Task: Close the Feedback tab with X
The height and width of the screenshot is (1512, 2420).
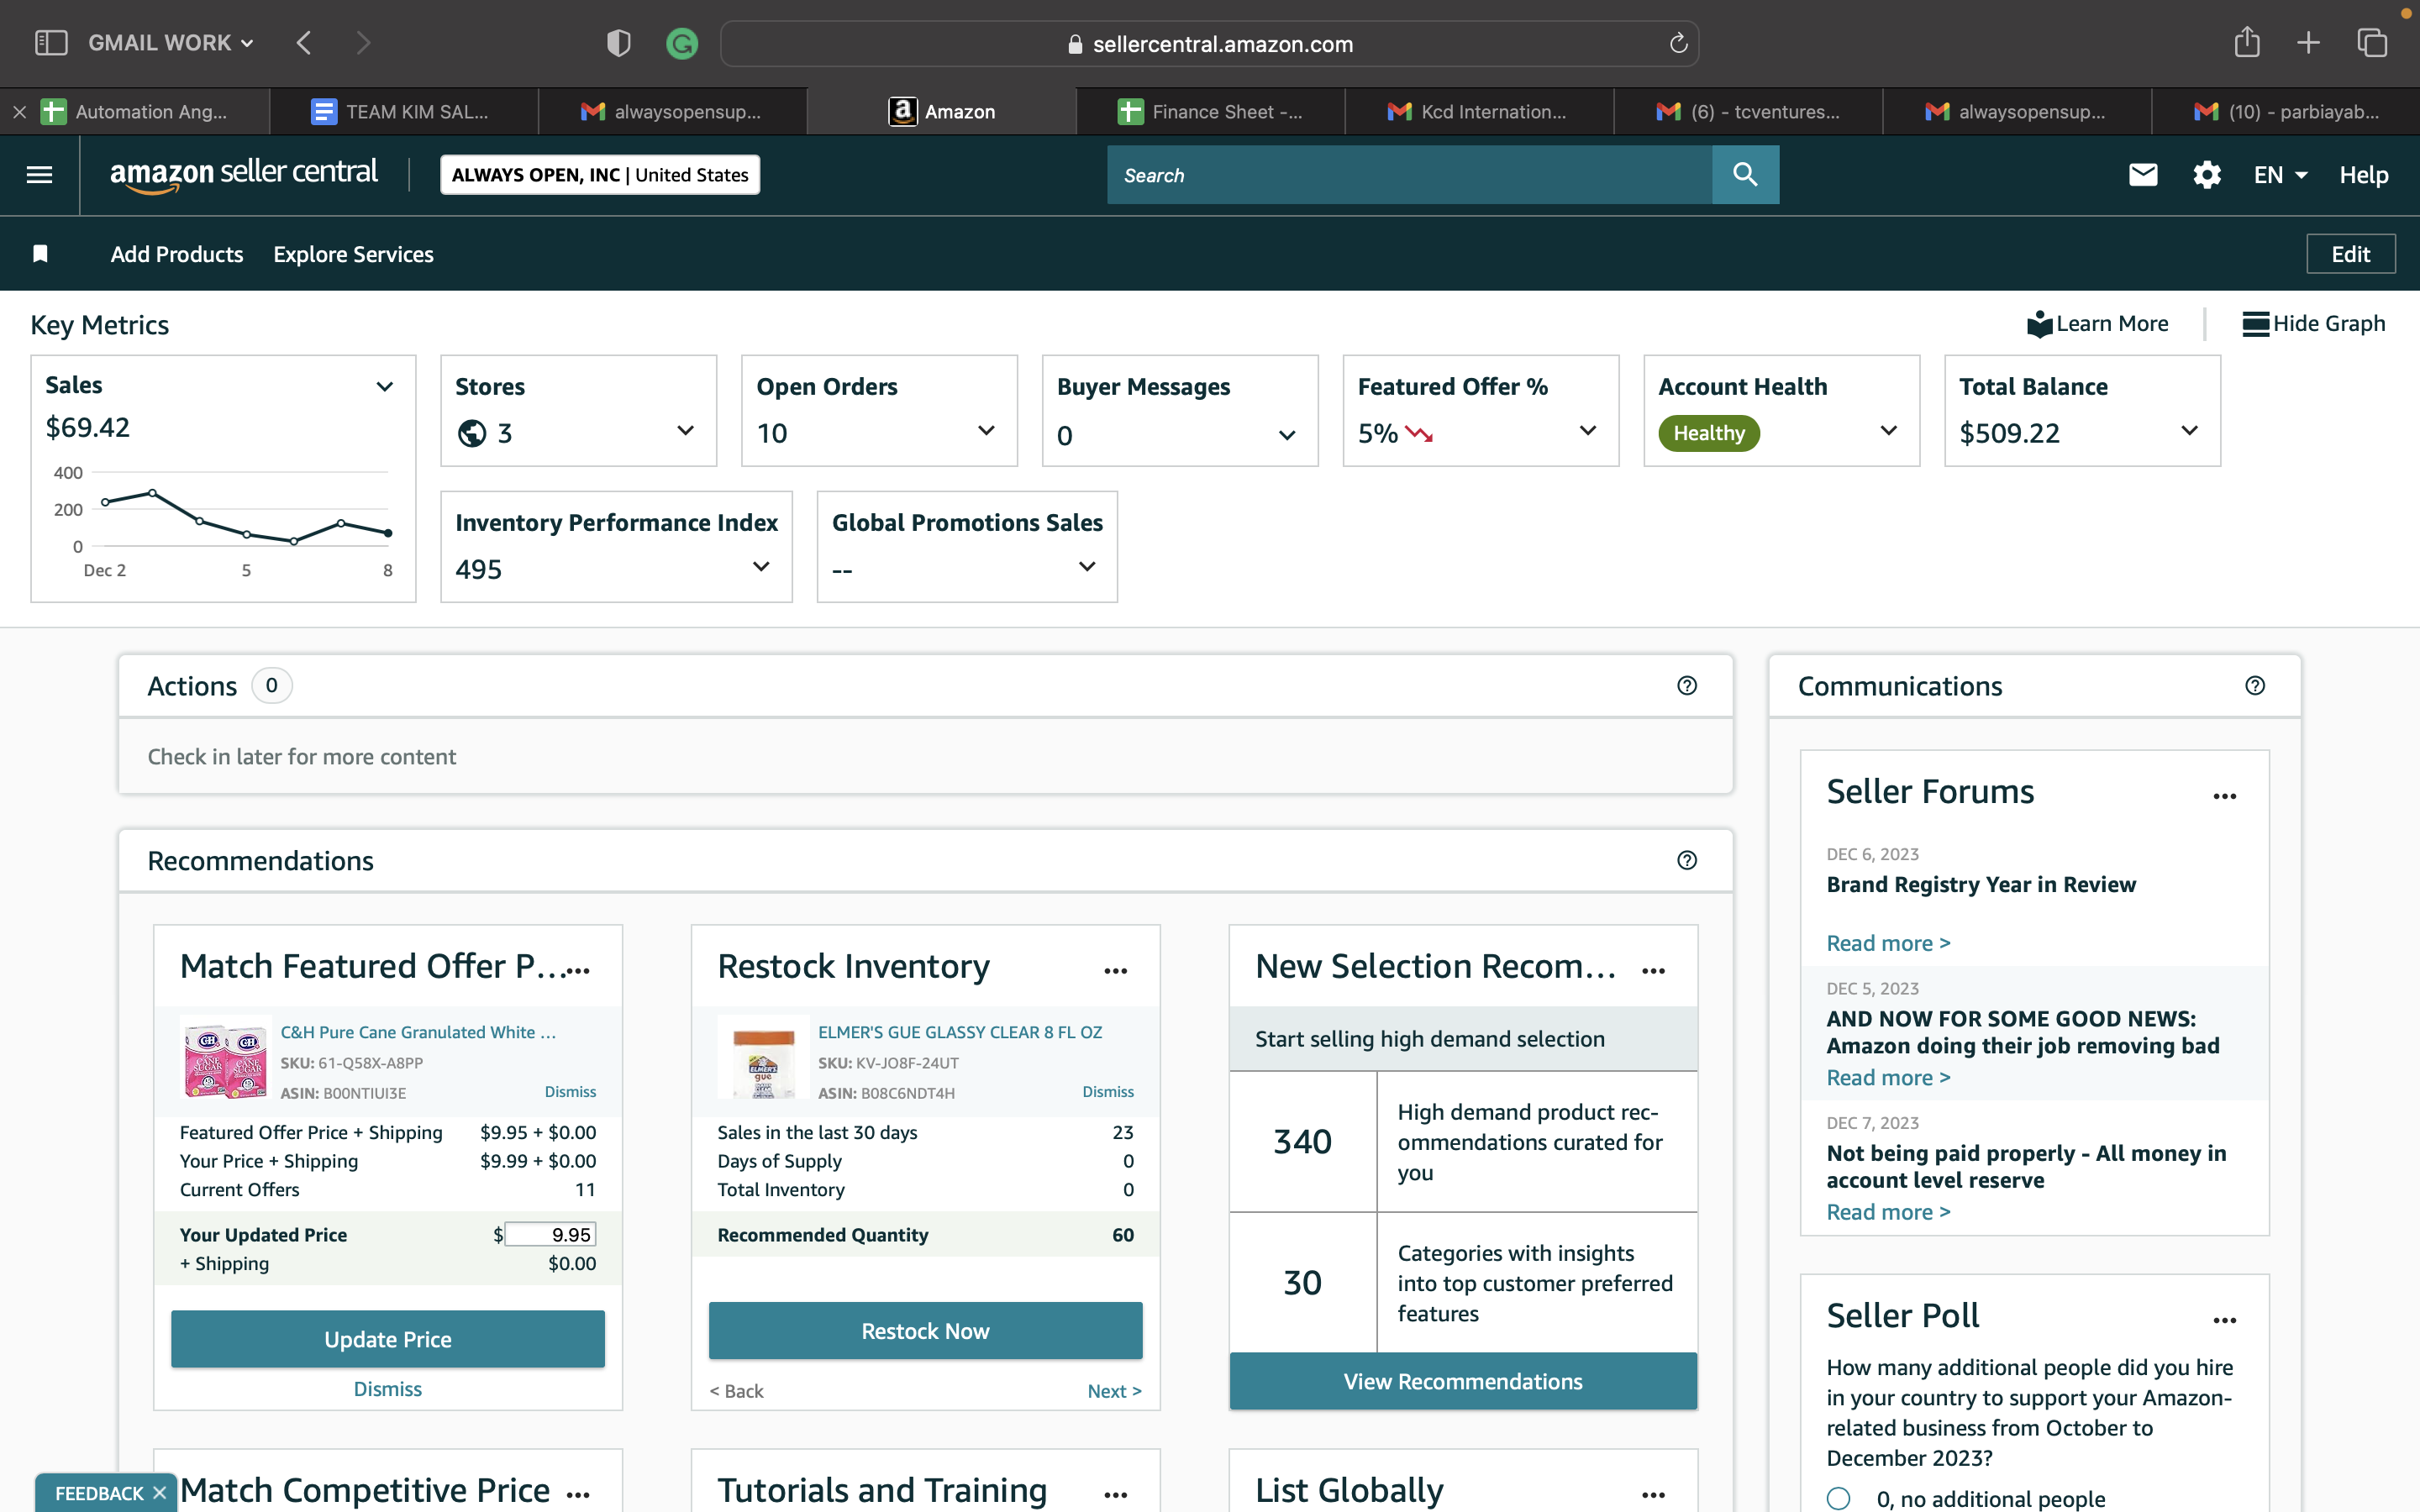Action: [159, 1493]
